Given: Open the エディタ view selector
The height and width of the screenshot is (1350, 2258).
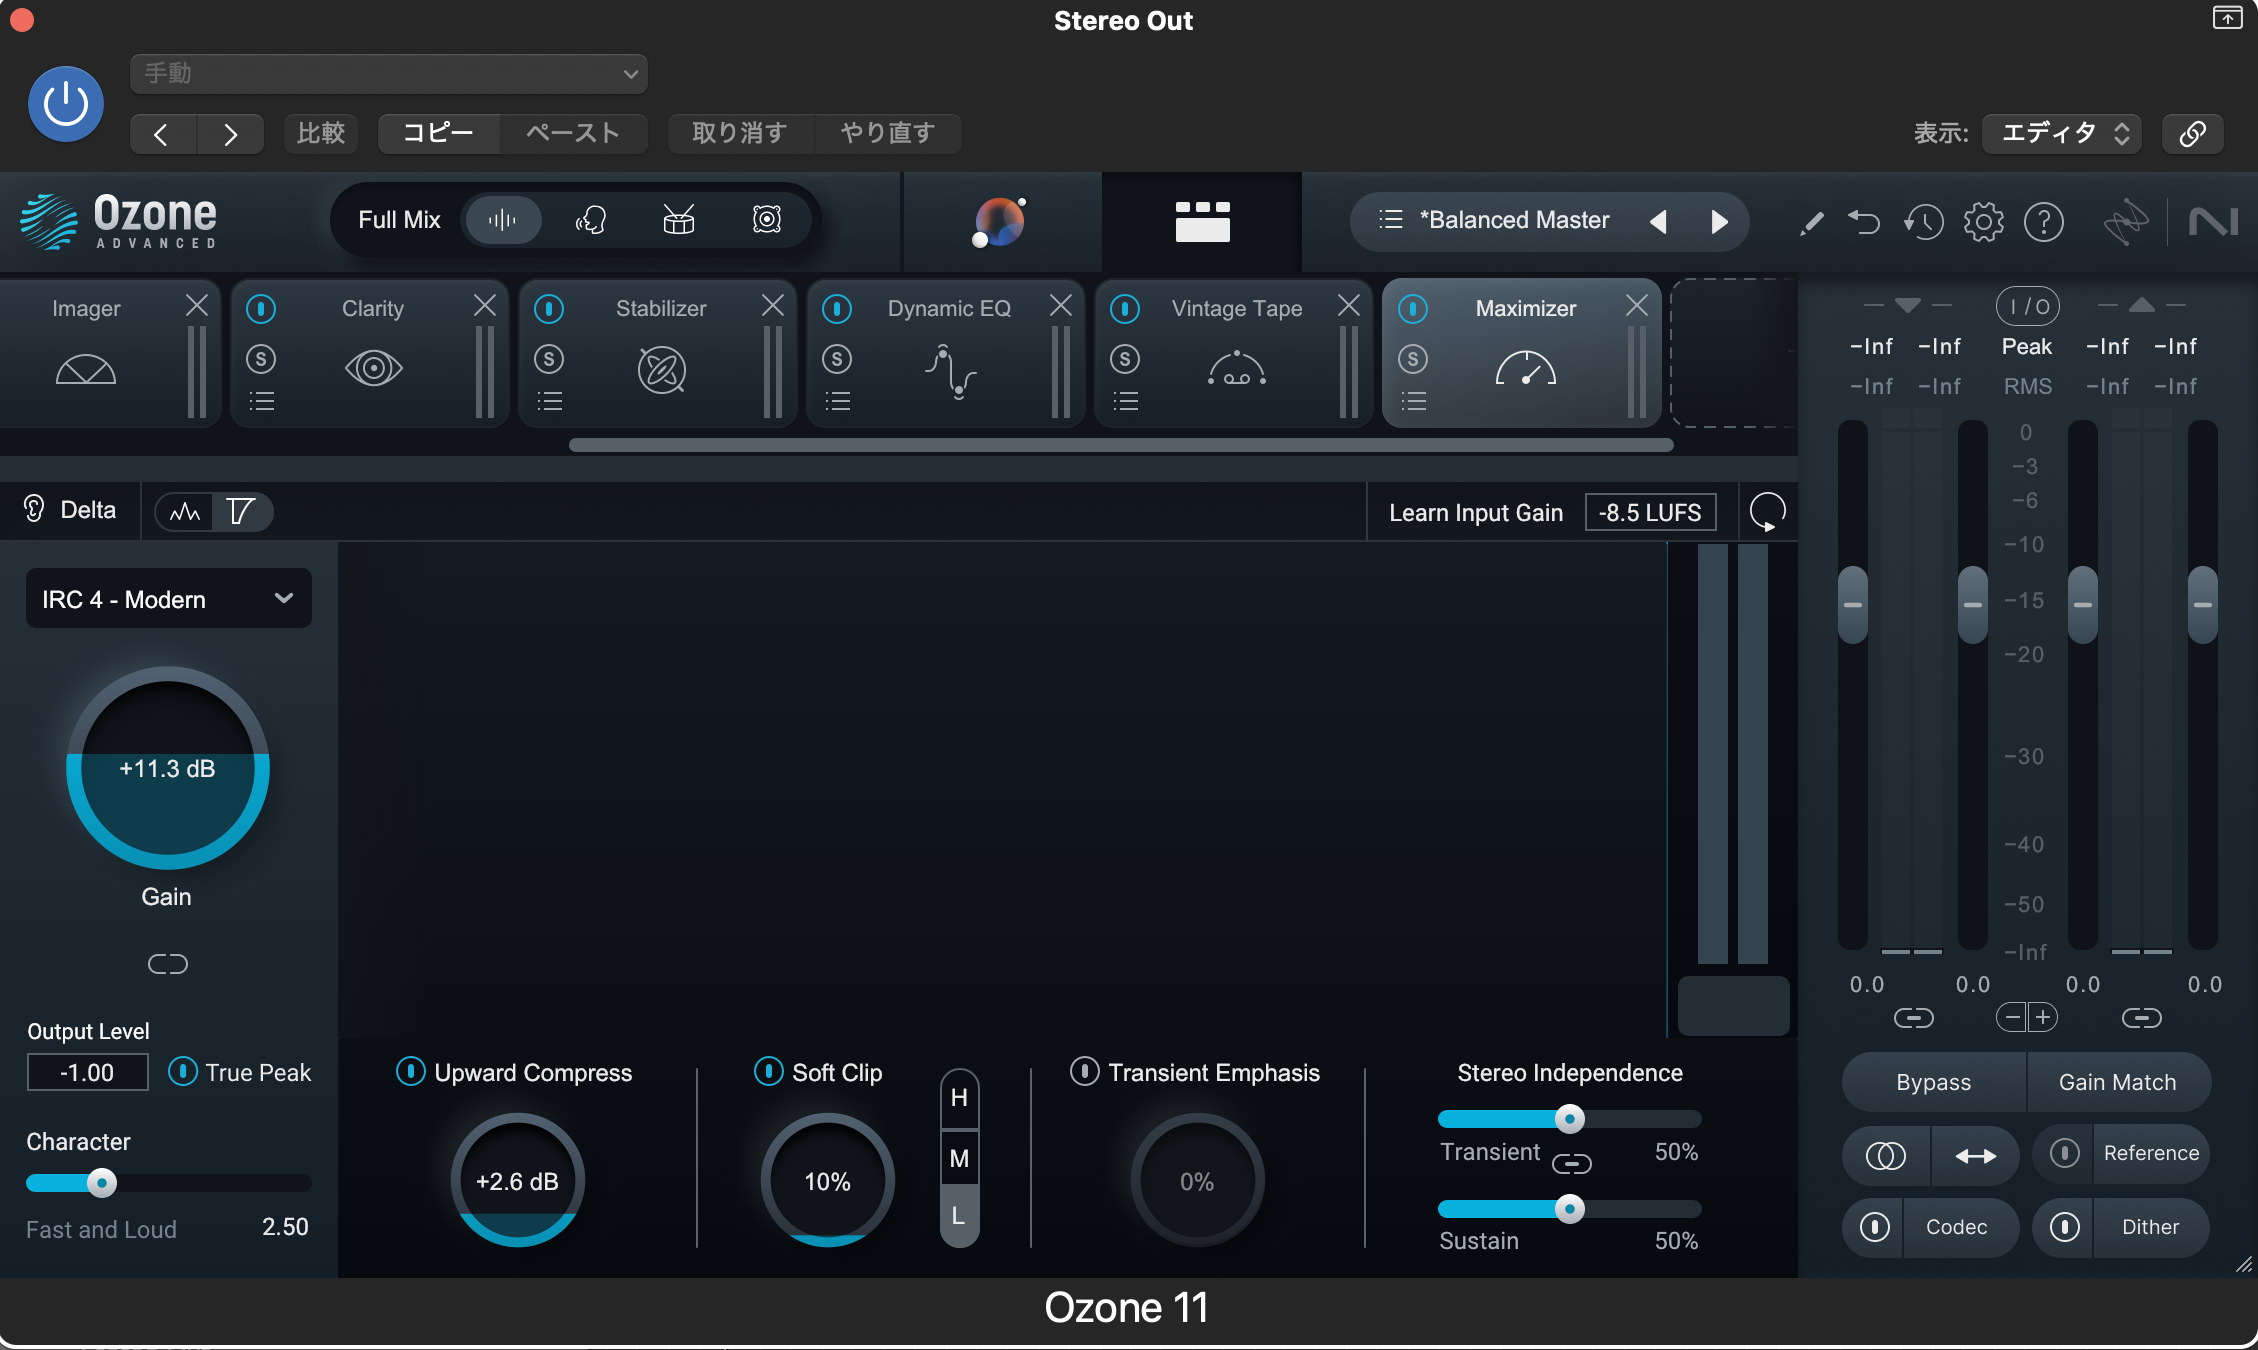Looking at the screenshot, I should point(2062,133).
